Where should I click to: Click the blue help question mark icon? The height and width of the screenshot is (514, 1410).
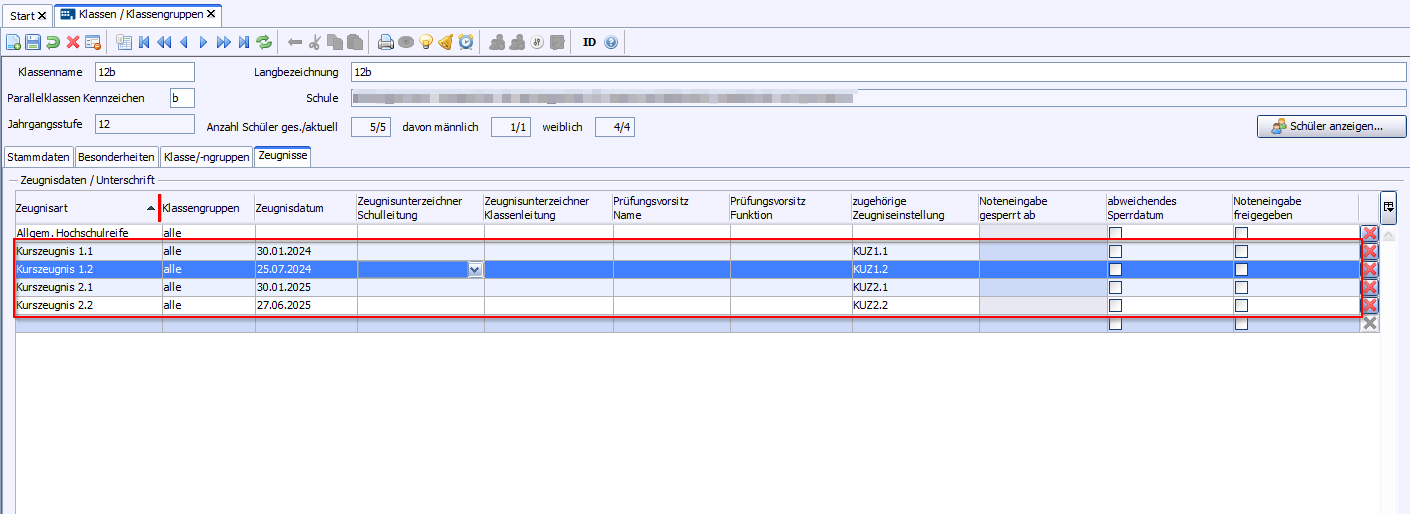coord(611,42)
